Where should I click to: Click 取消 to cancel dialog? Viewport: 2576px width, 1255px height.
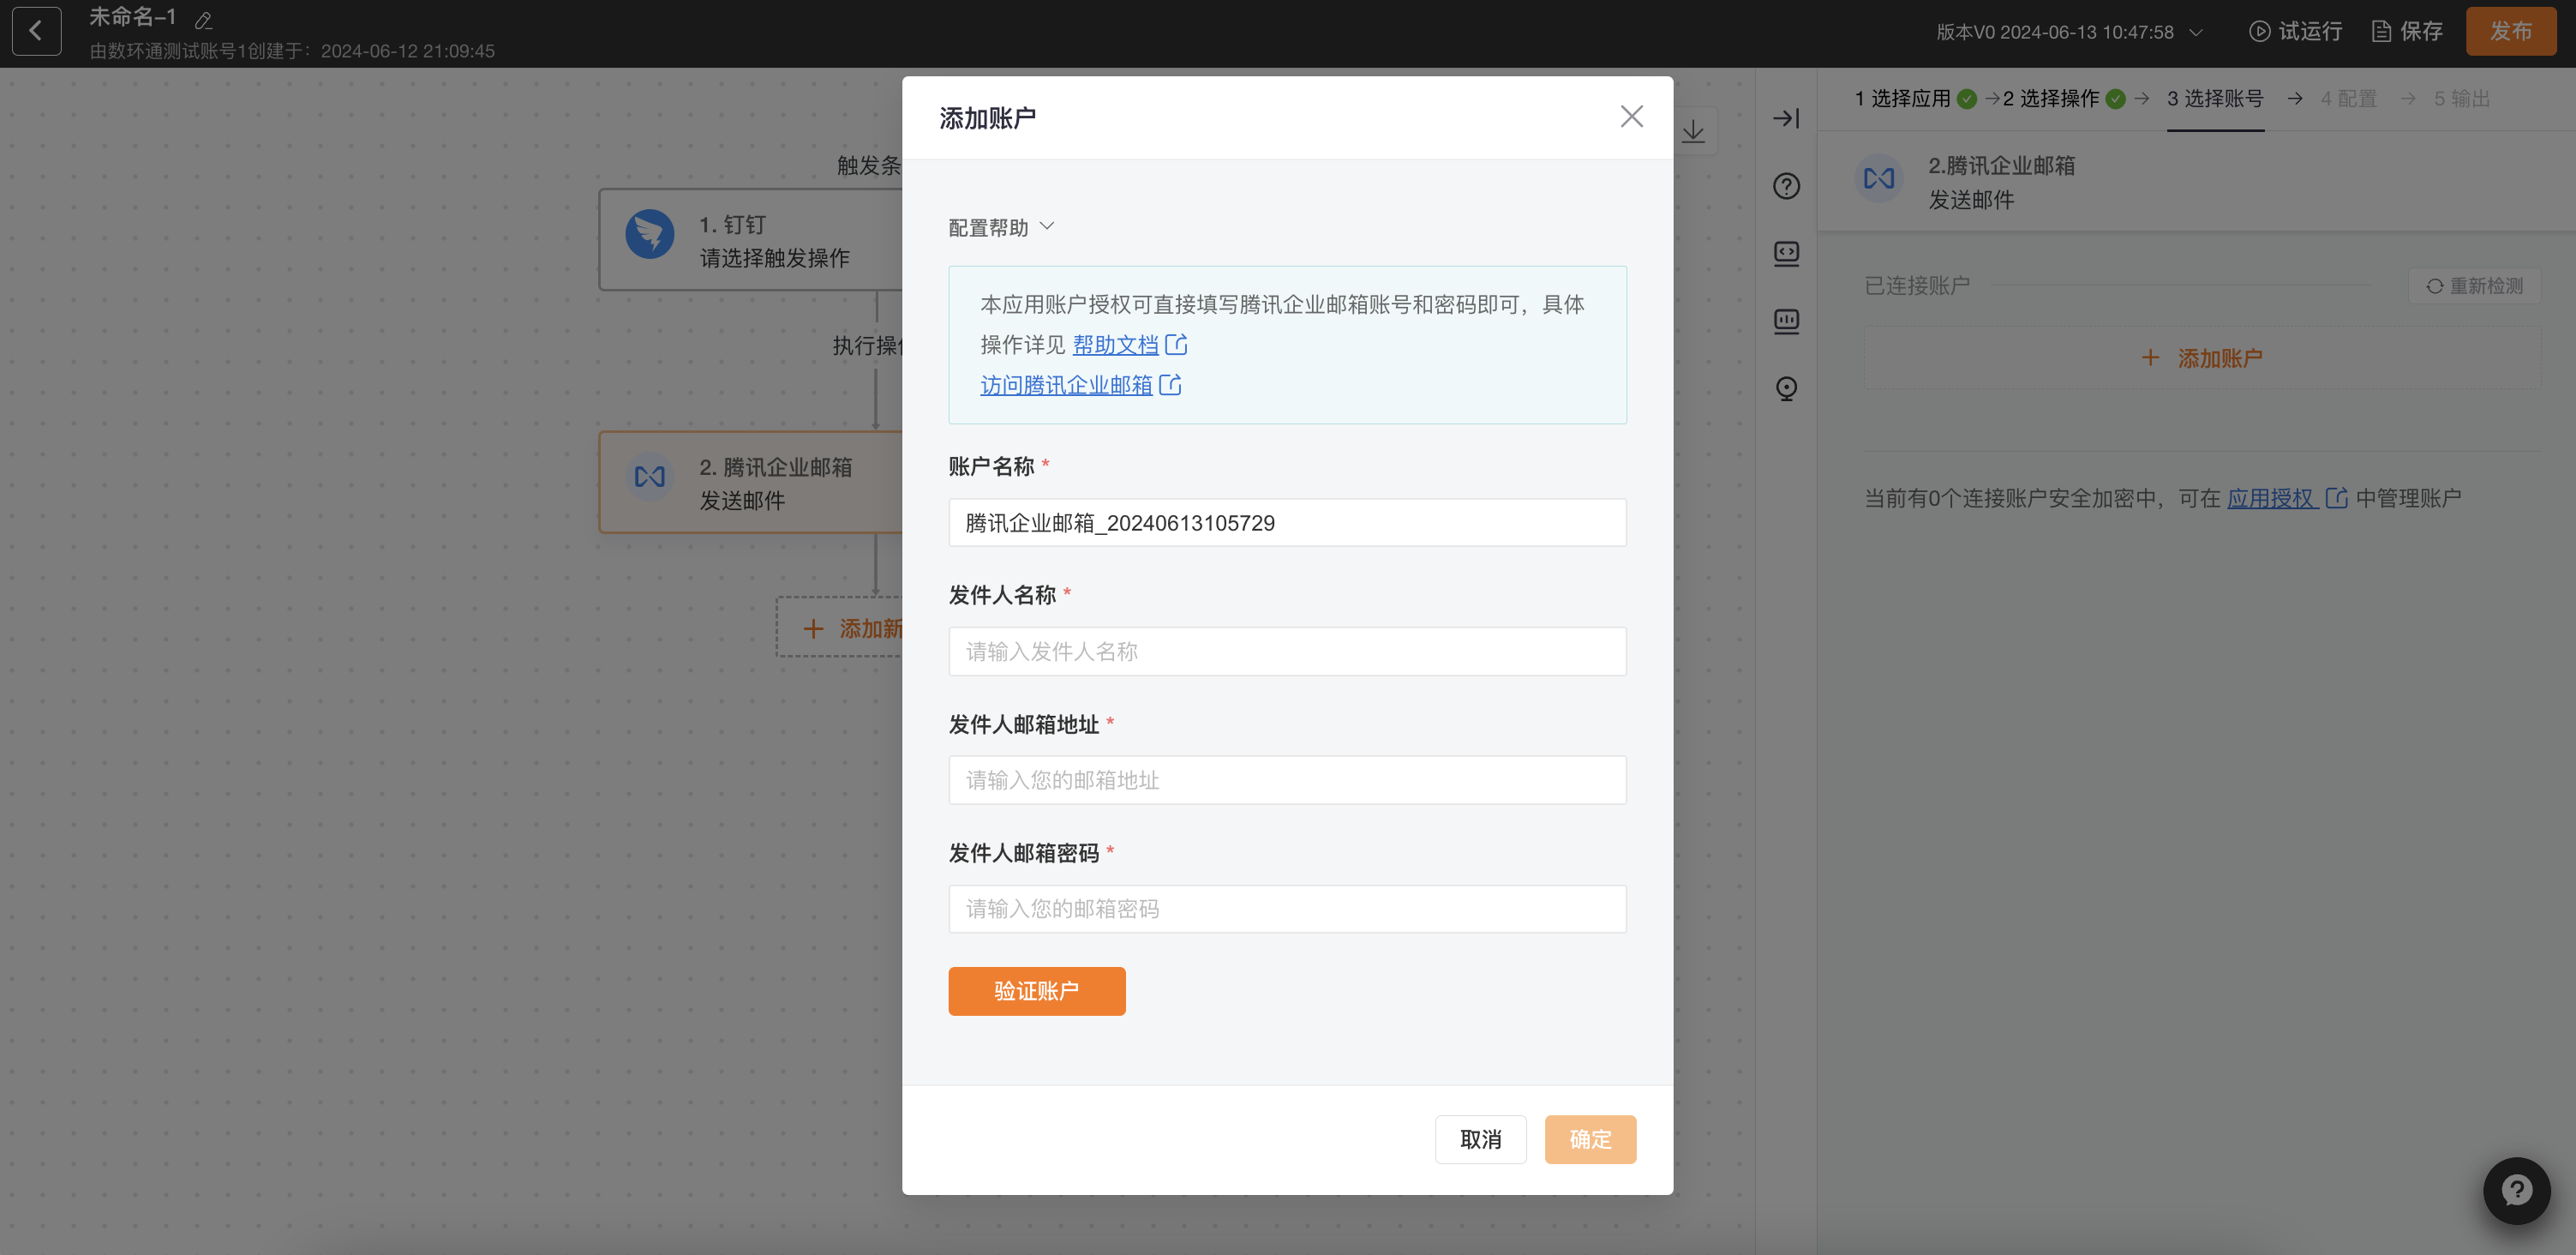[1480, 1139]
